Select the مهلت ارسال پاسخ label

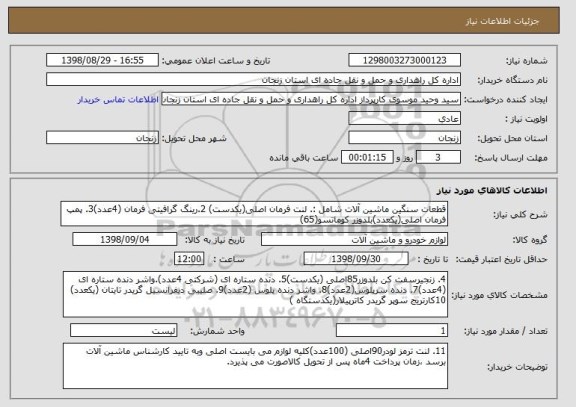511,158
